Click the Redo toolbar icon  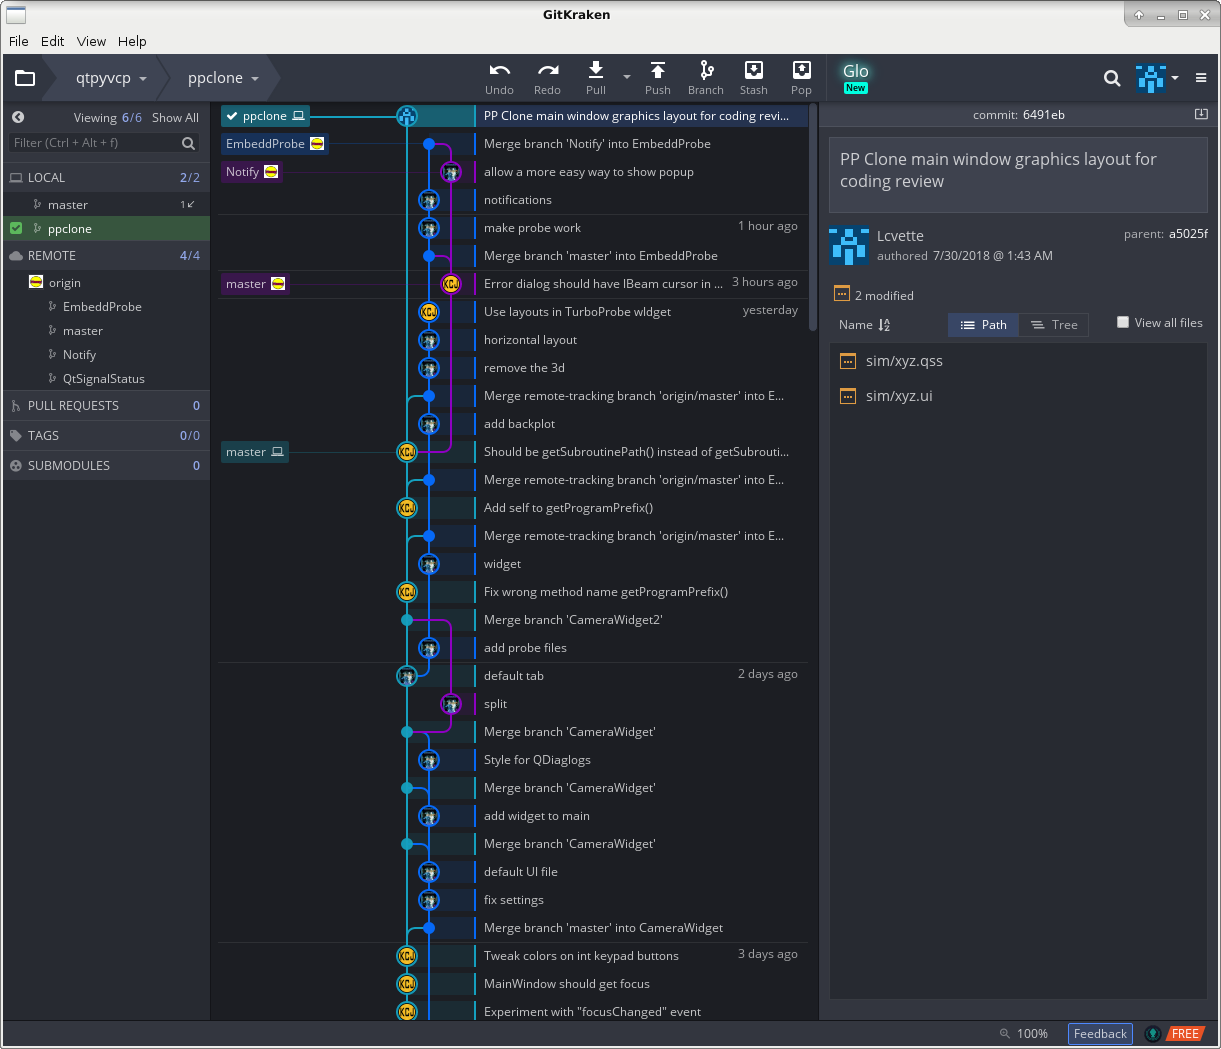547,70
